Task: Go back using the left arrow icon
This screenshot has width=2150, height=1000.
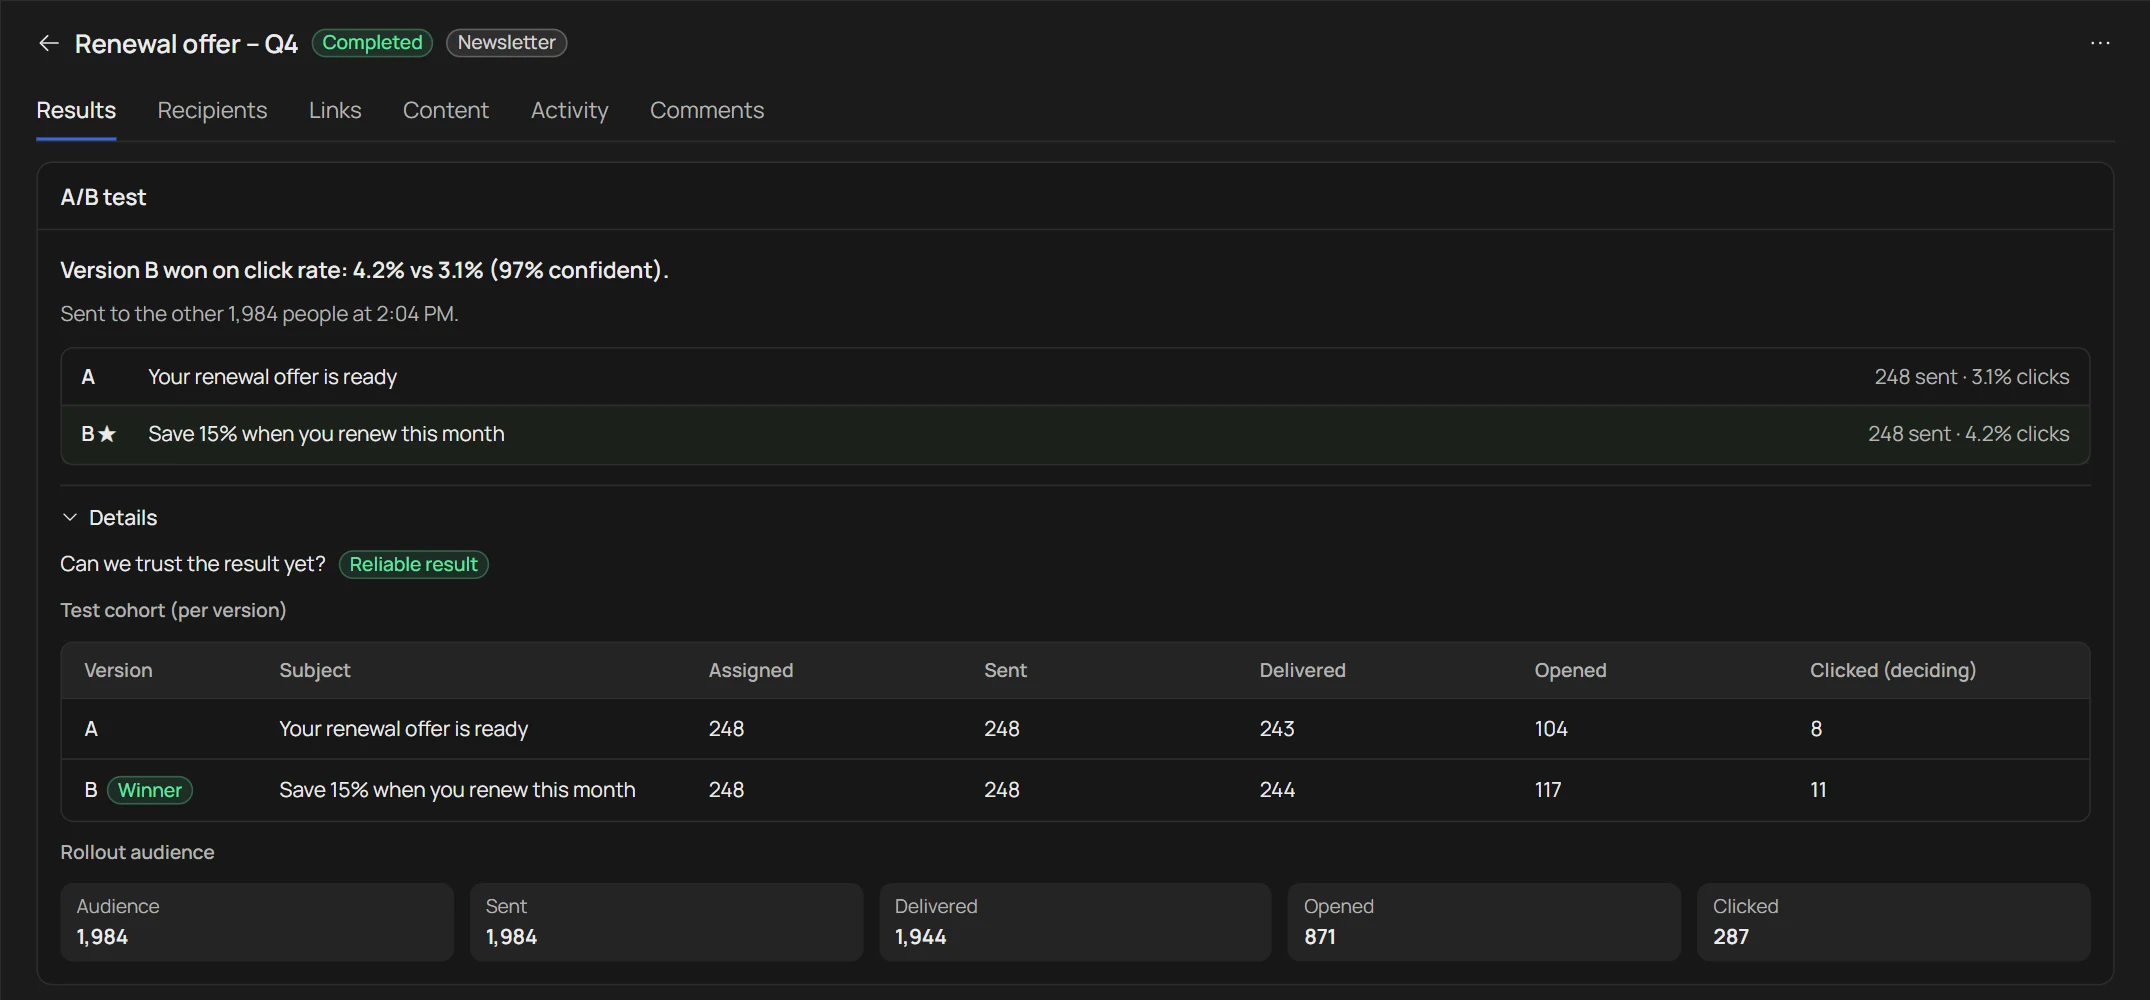Action: pos(48,43)
